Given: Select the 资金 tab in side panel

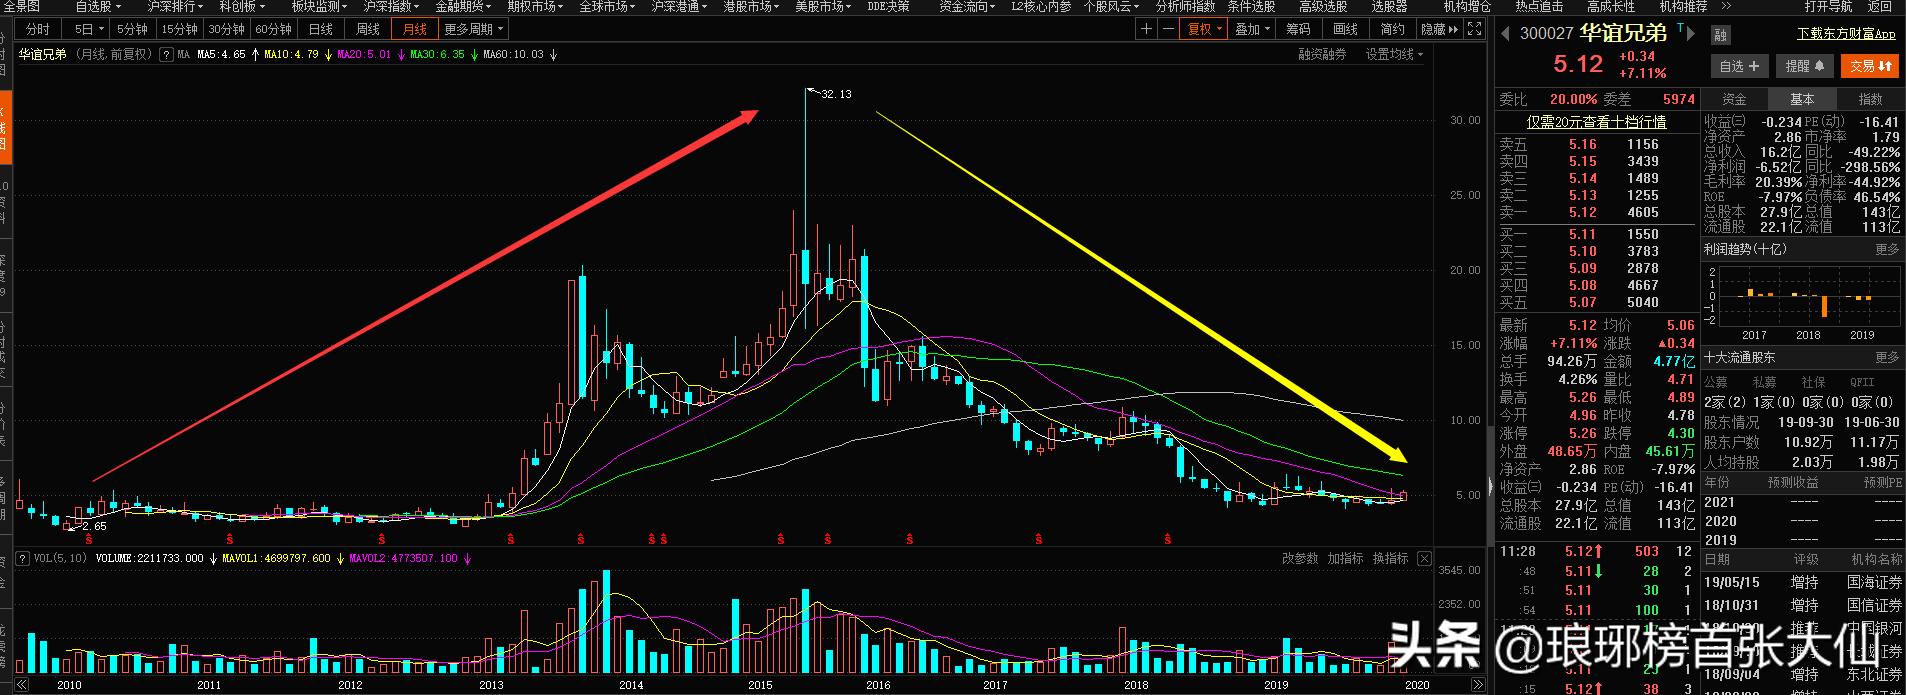Looking at the screenshot, I should 1734,99.
